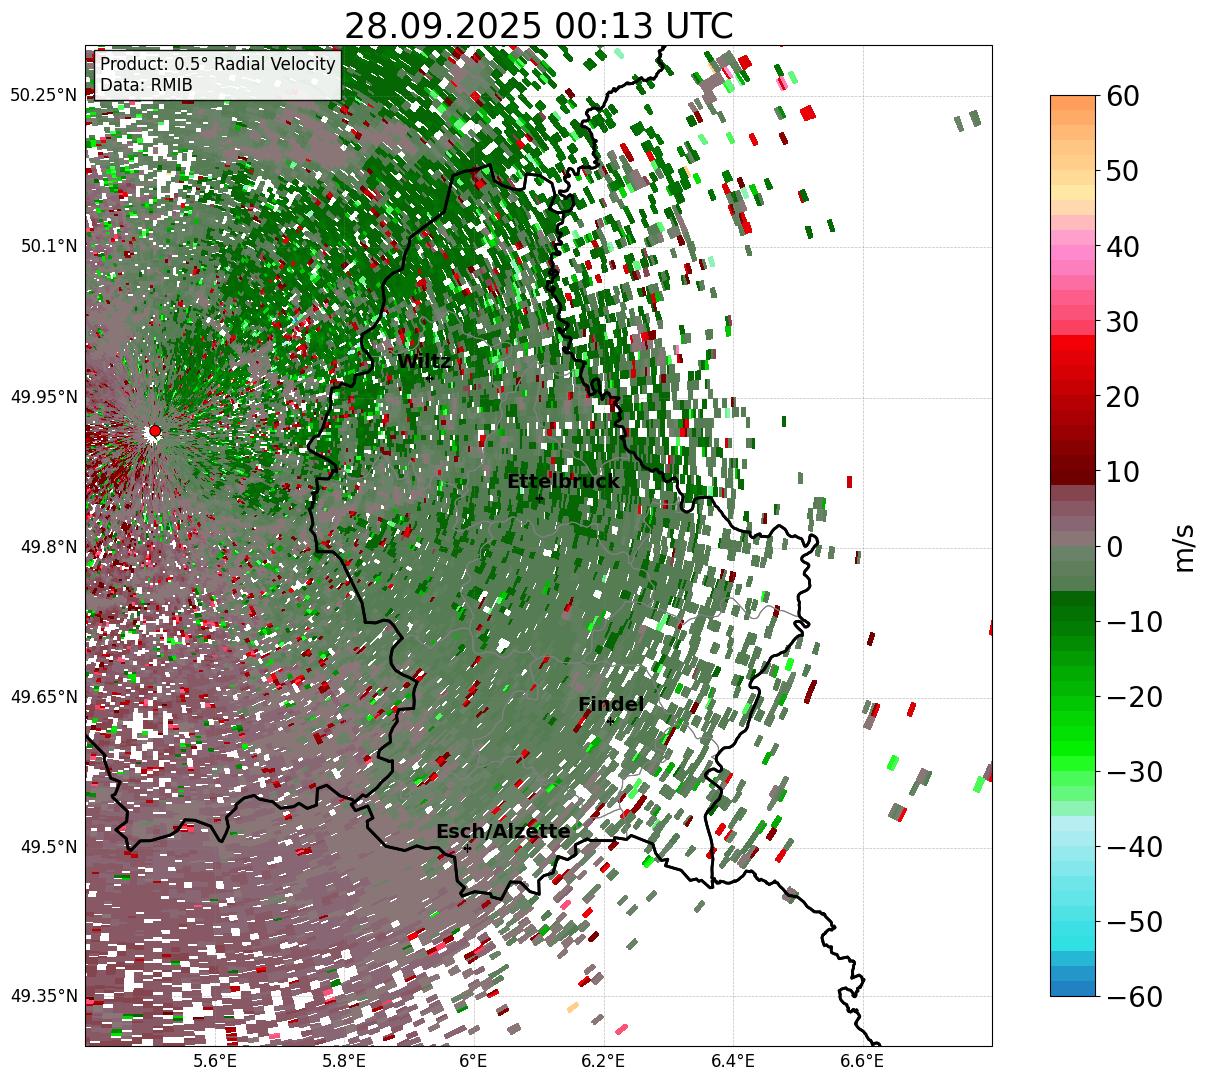Click the 50.1°N latitude tick label
This screenshot has width=1207, height=1081.
point(48,246)
